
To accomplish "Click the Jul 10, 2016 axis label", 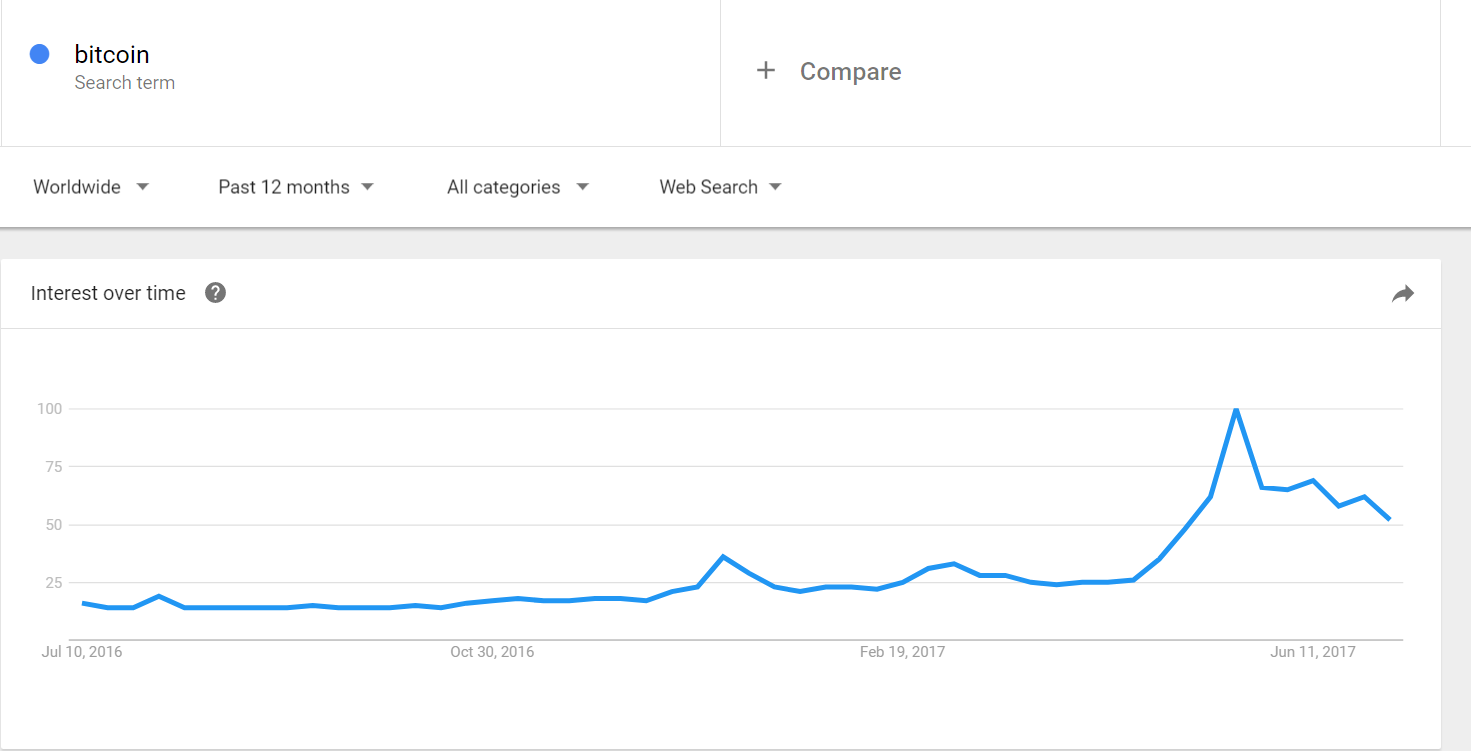I will click(82, 652).
